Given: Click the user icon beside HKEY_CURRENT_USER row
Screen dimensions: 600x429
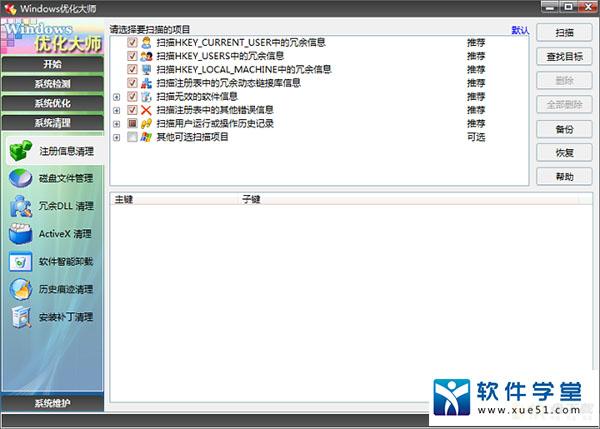Looking at the screenshot, I should 146,42.
